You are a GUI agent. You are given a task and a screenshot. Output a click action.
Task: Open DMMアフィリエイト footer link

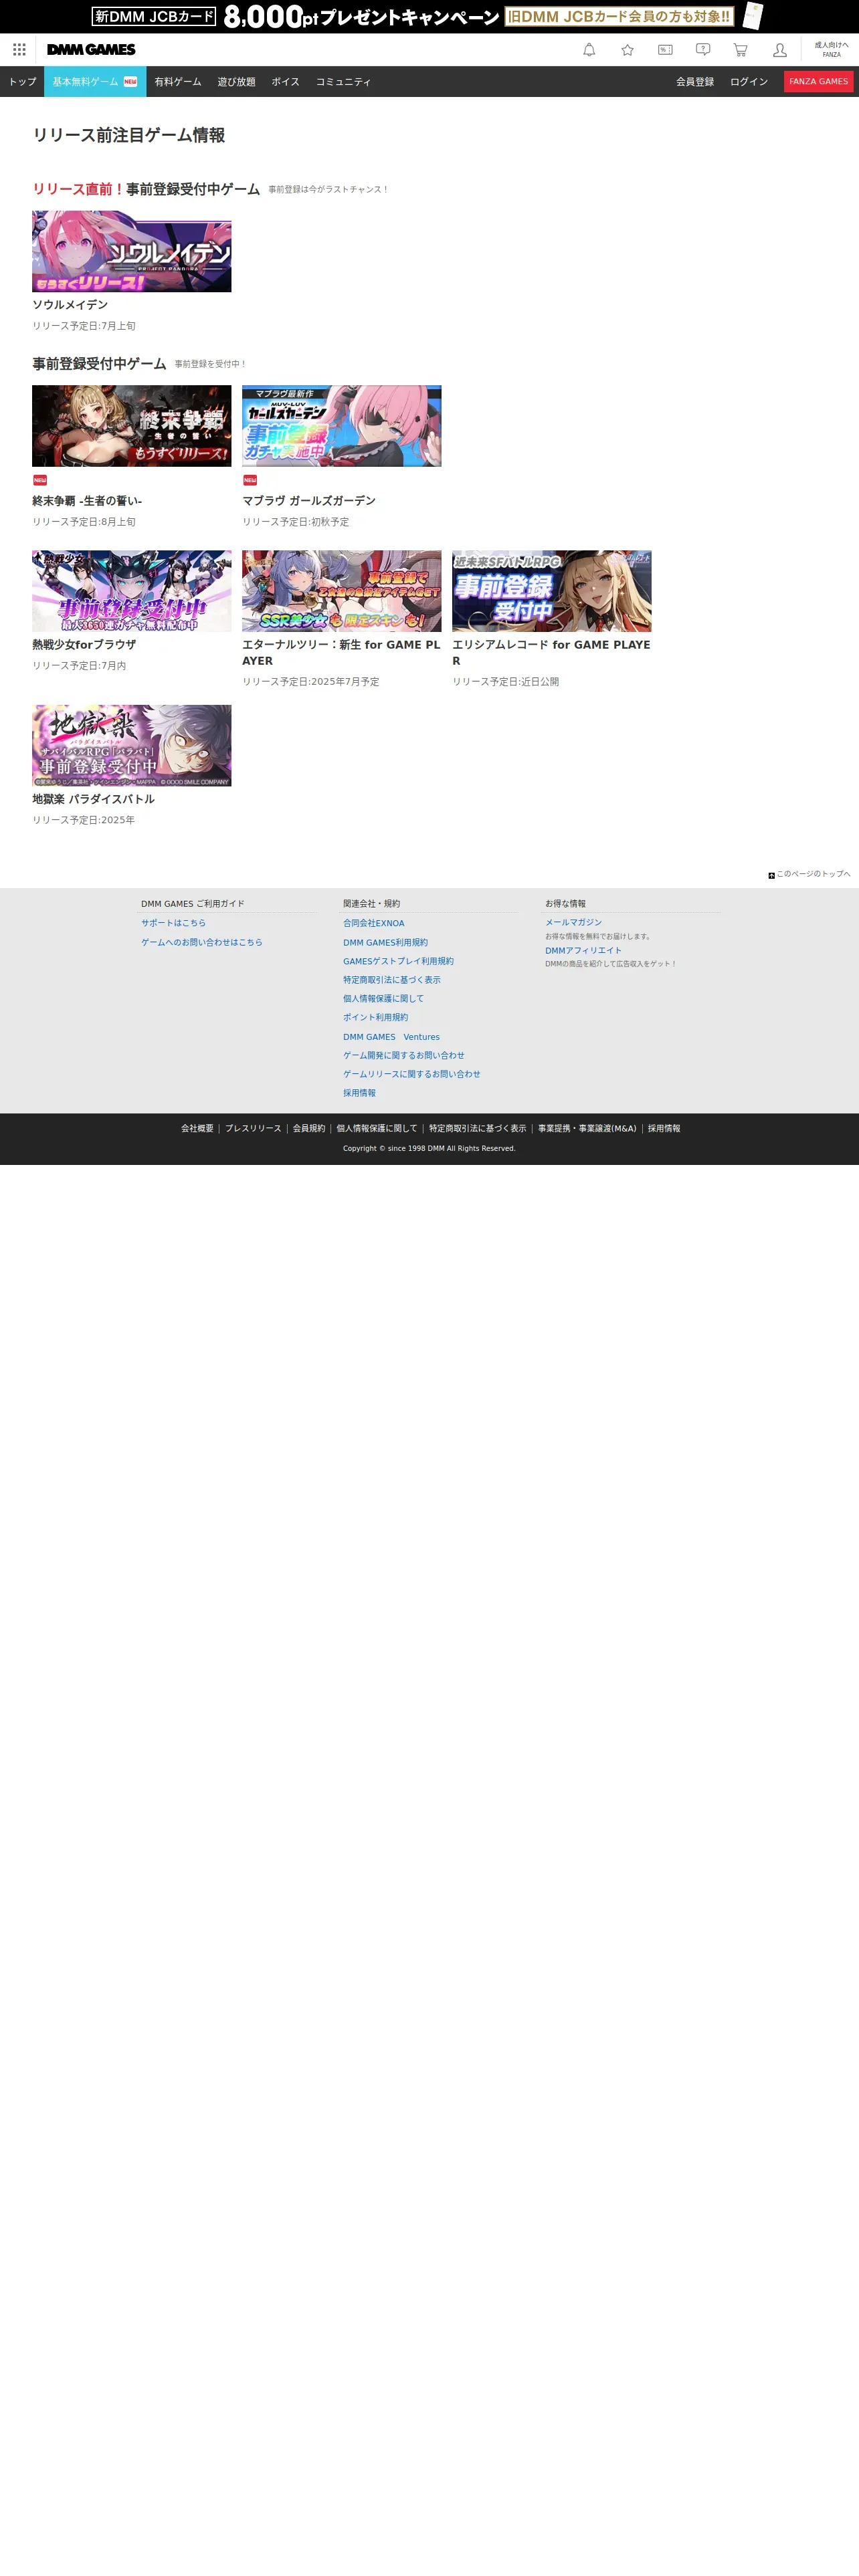click(583, 950)
